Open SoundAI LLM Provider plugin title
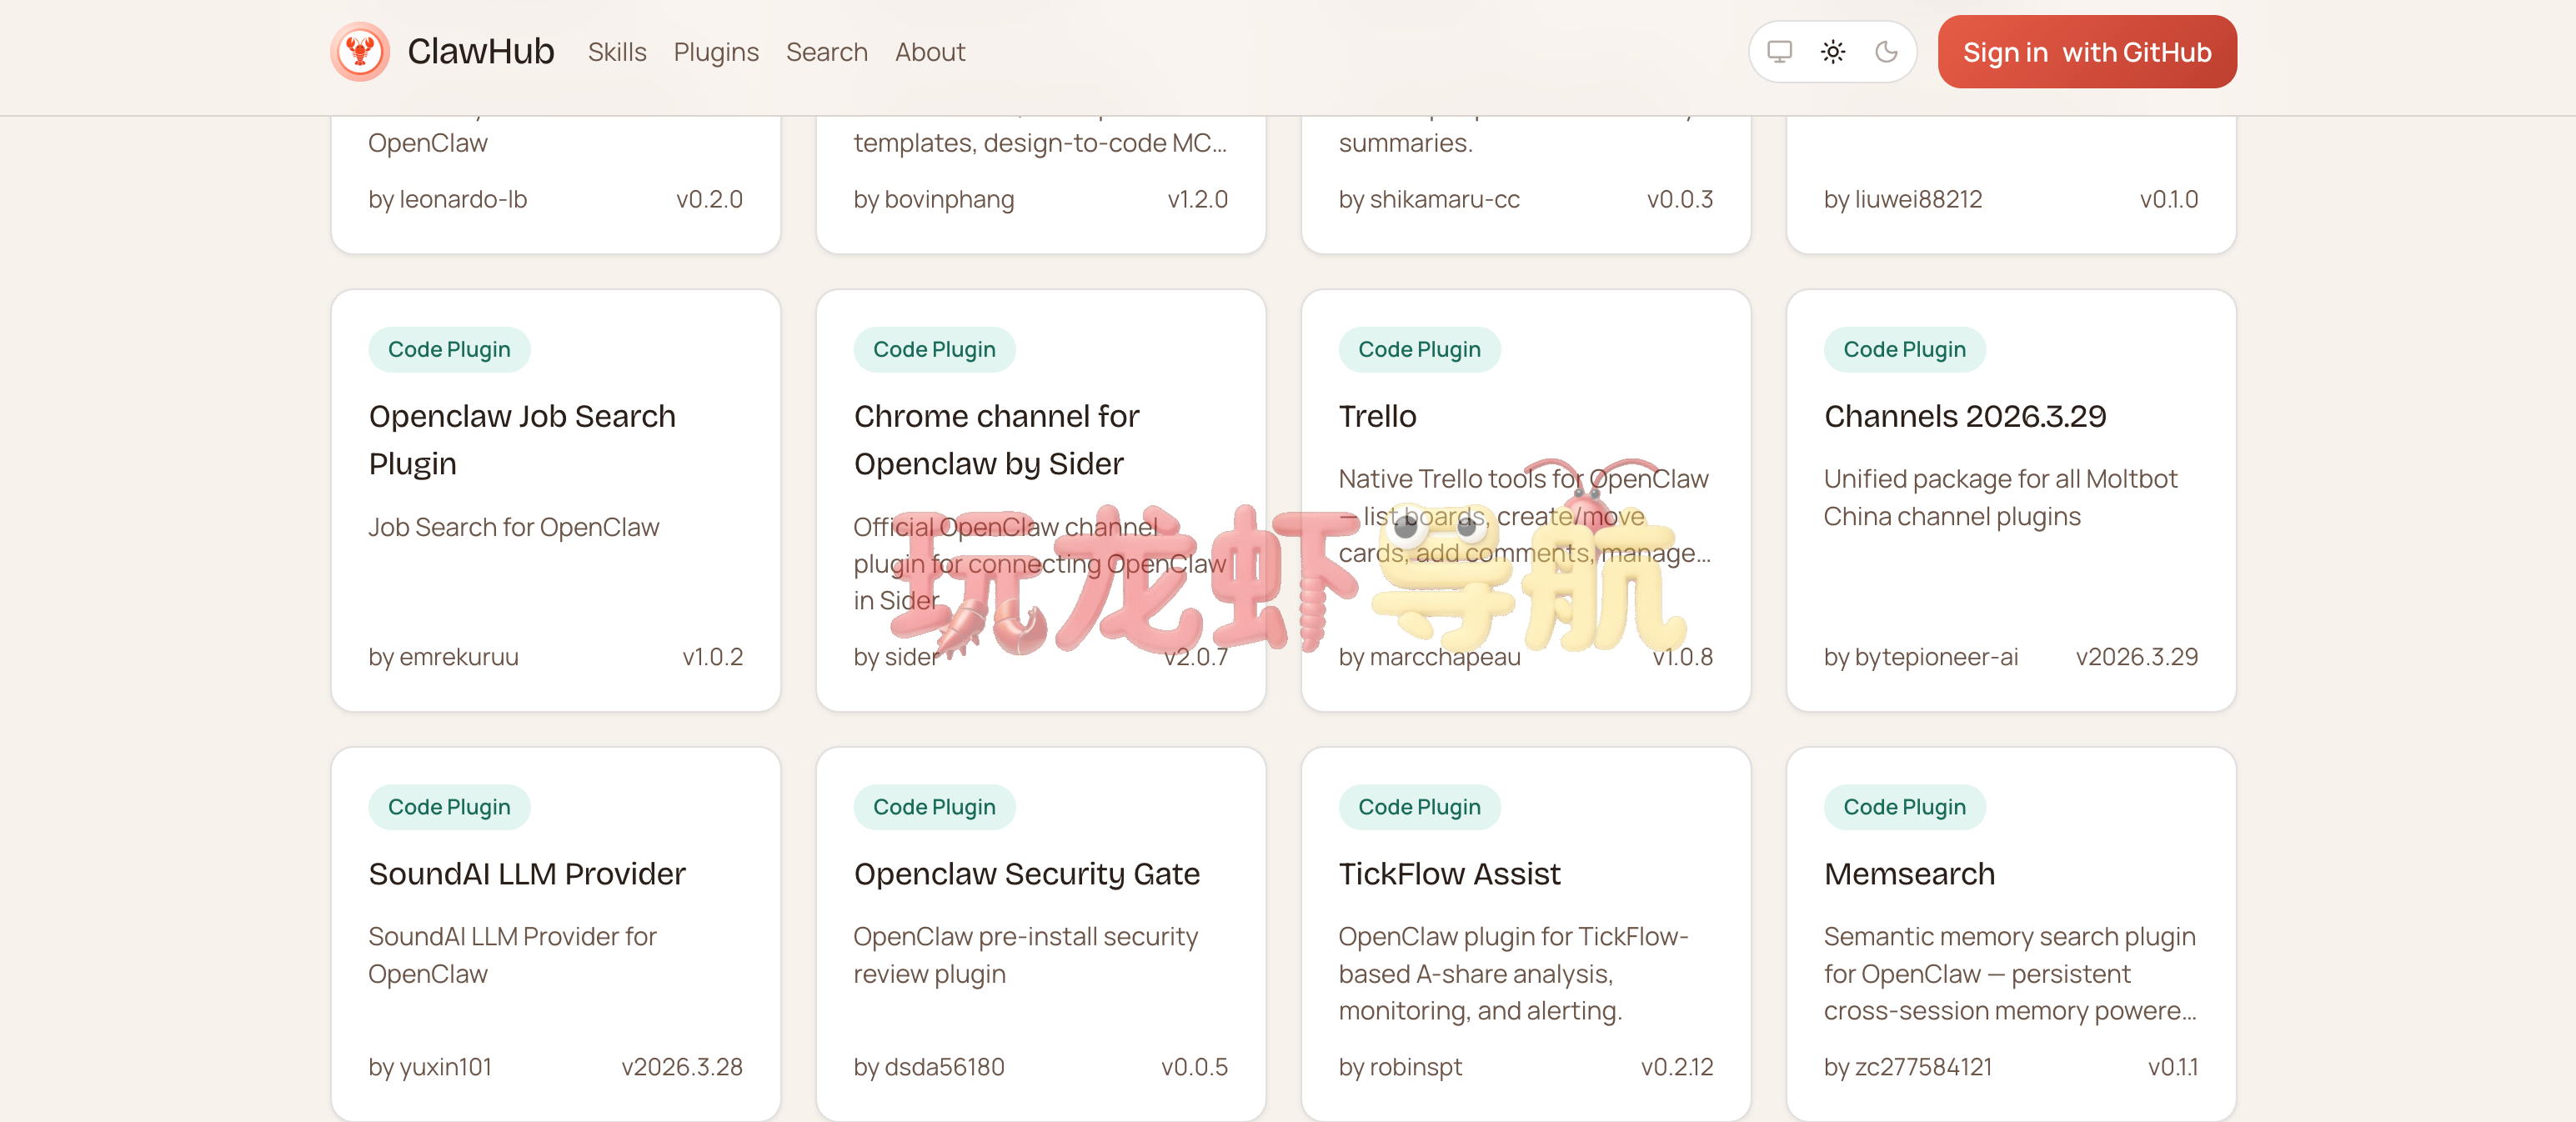 click(527, 874)
